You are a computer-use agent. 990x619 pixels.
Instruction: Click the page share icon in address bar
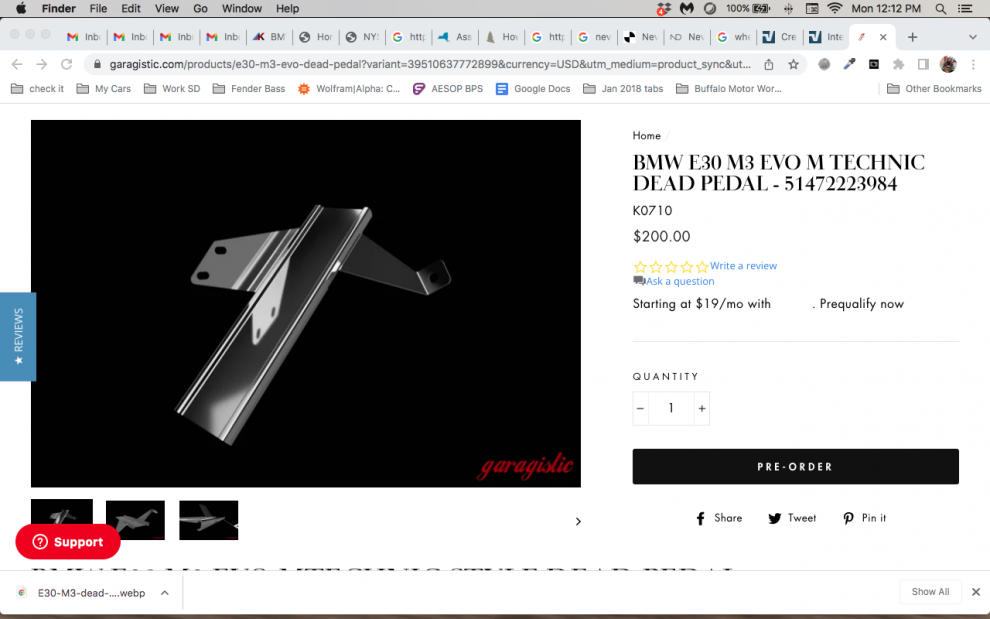(x=768, y=64)
